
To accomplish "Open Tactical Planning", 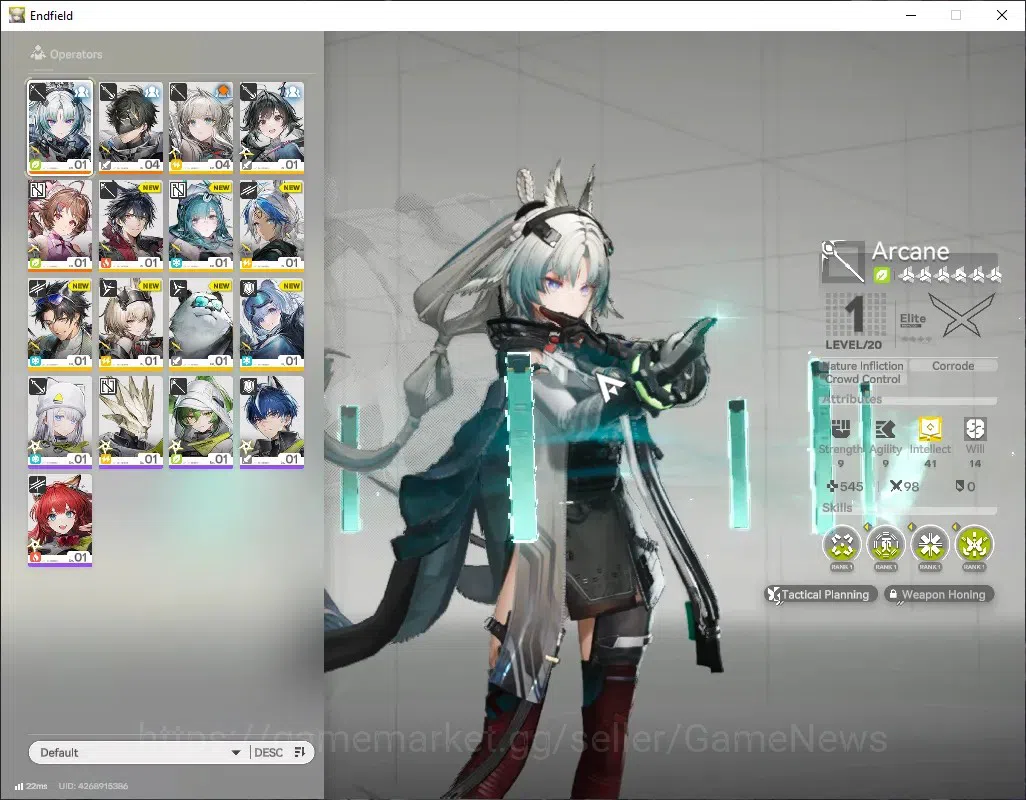I will (x=821, y=595).
